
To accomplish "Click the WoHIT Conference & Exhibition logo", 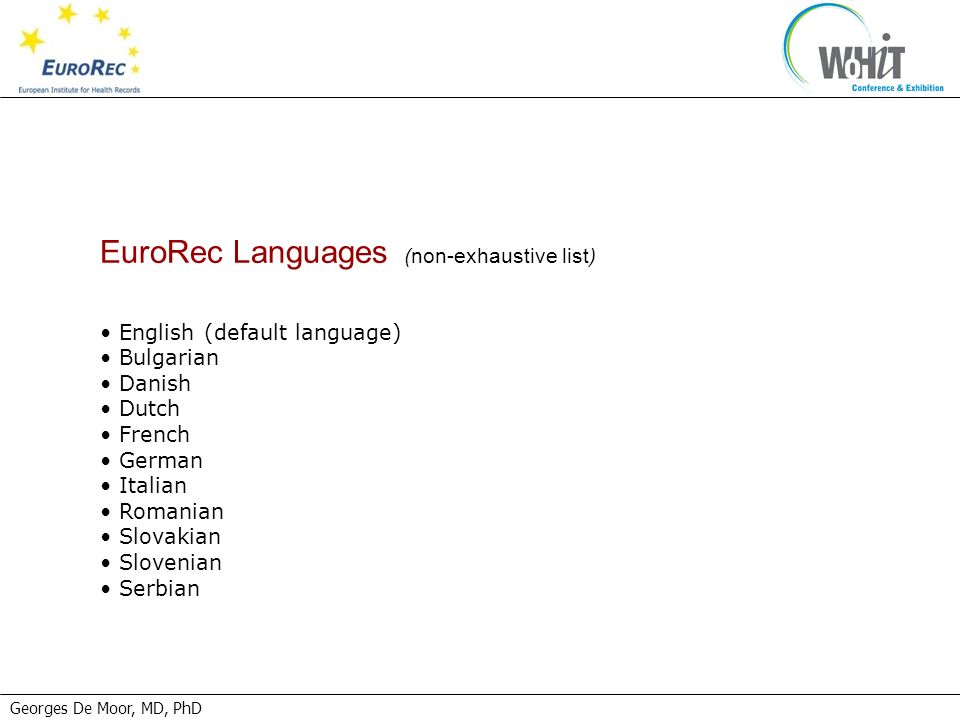I will tap(863, 48).
